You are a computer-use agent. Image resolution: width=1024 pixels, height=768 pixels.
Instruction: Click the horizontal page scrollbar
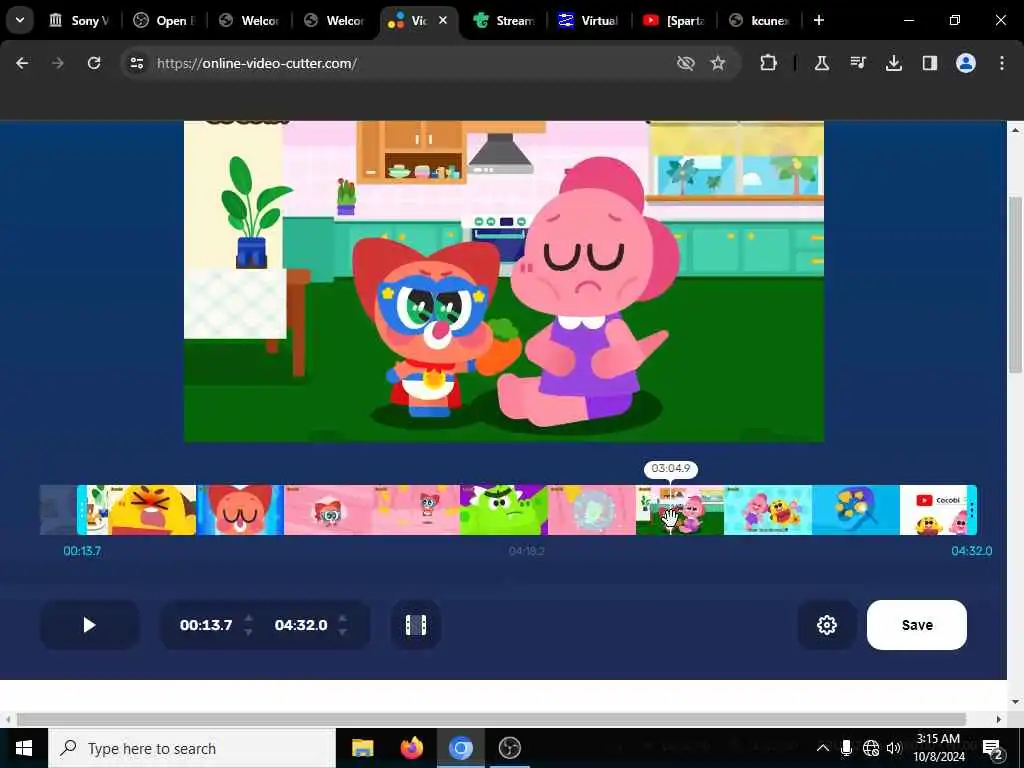(x=491, y=719)
